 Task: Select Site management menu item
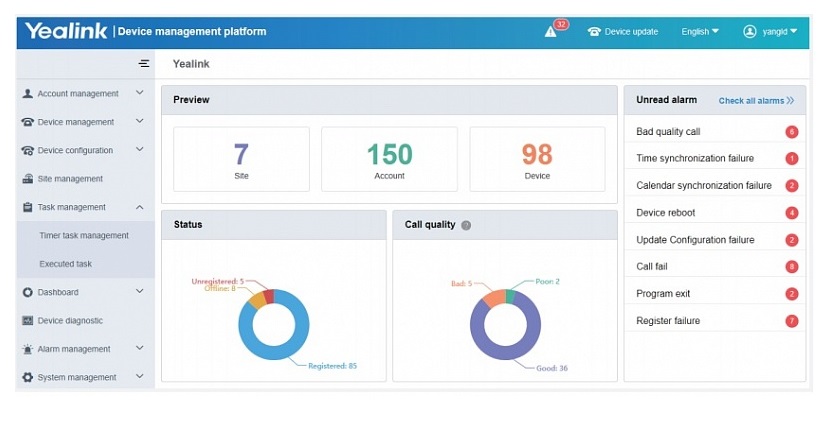pyautogui.click(x=70, y=179)
